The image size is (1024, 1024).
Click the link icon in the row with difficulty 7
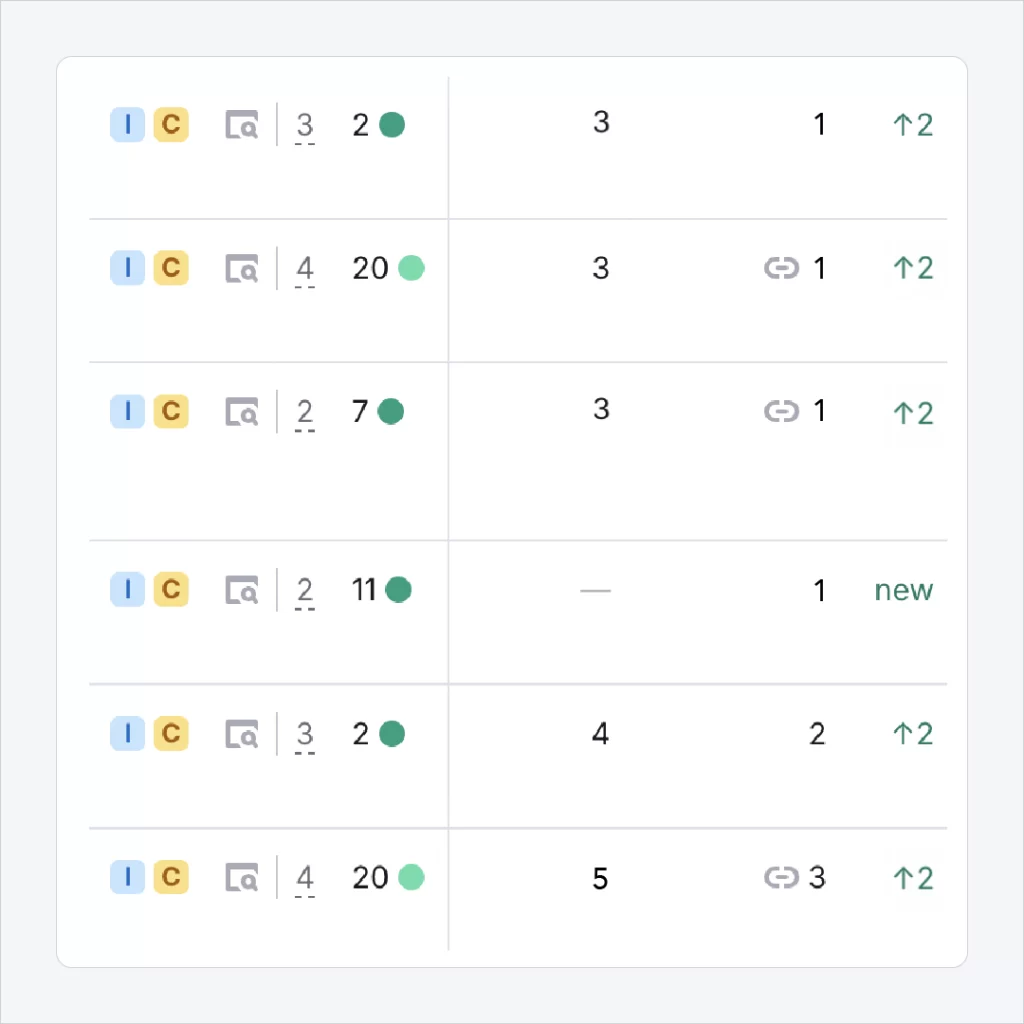click(x=782, y=411)
